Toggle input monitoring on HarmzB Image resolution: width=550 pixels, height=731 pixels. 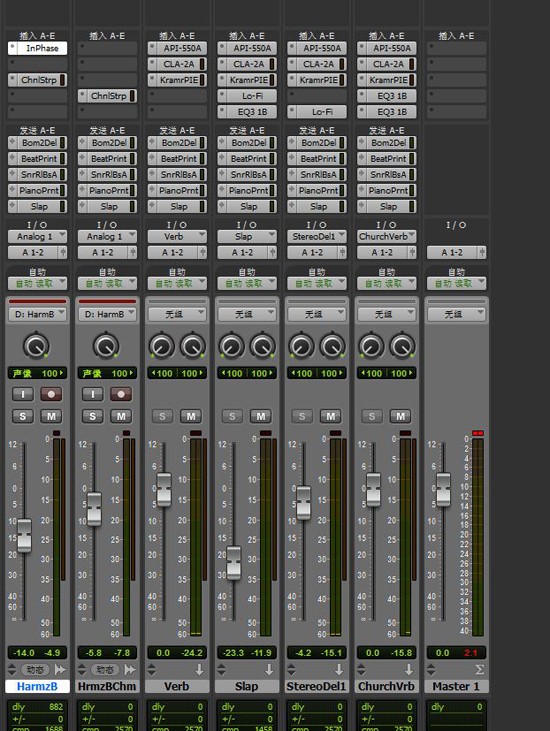22,394
